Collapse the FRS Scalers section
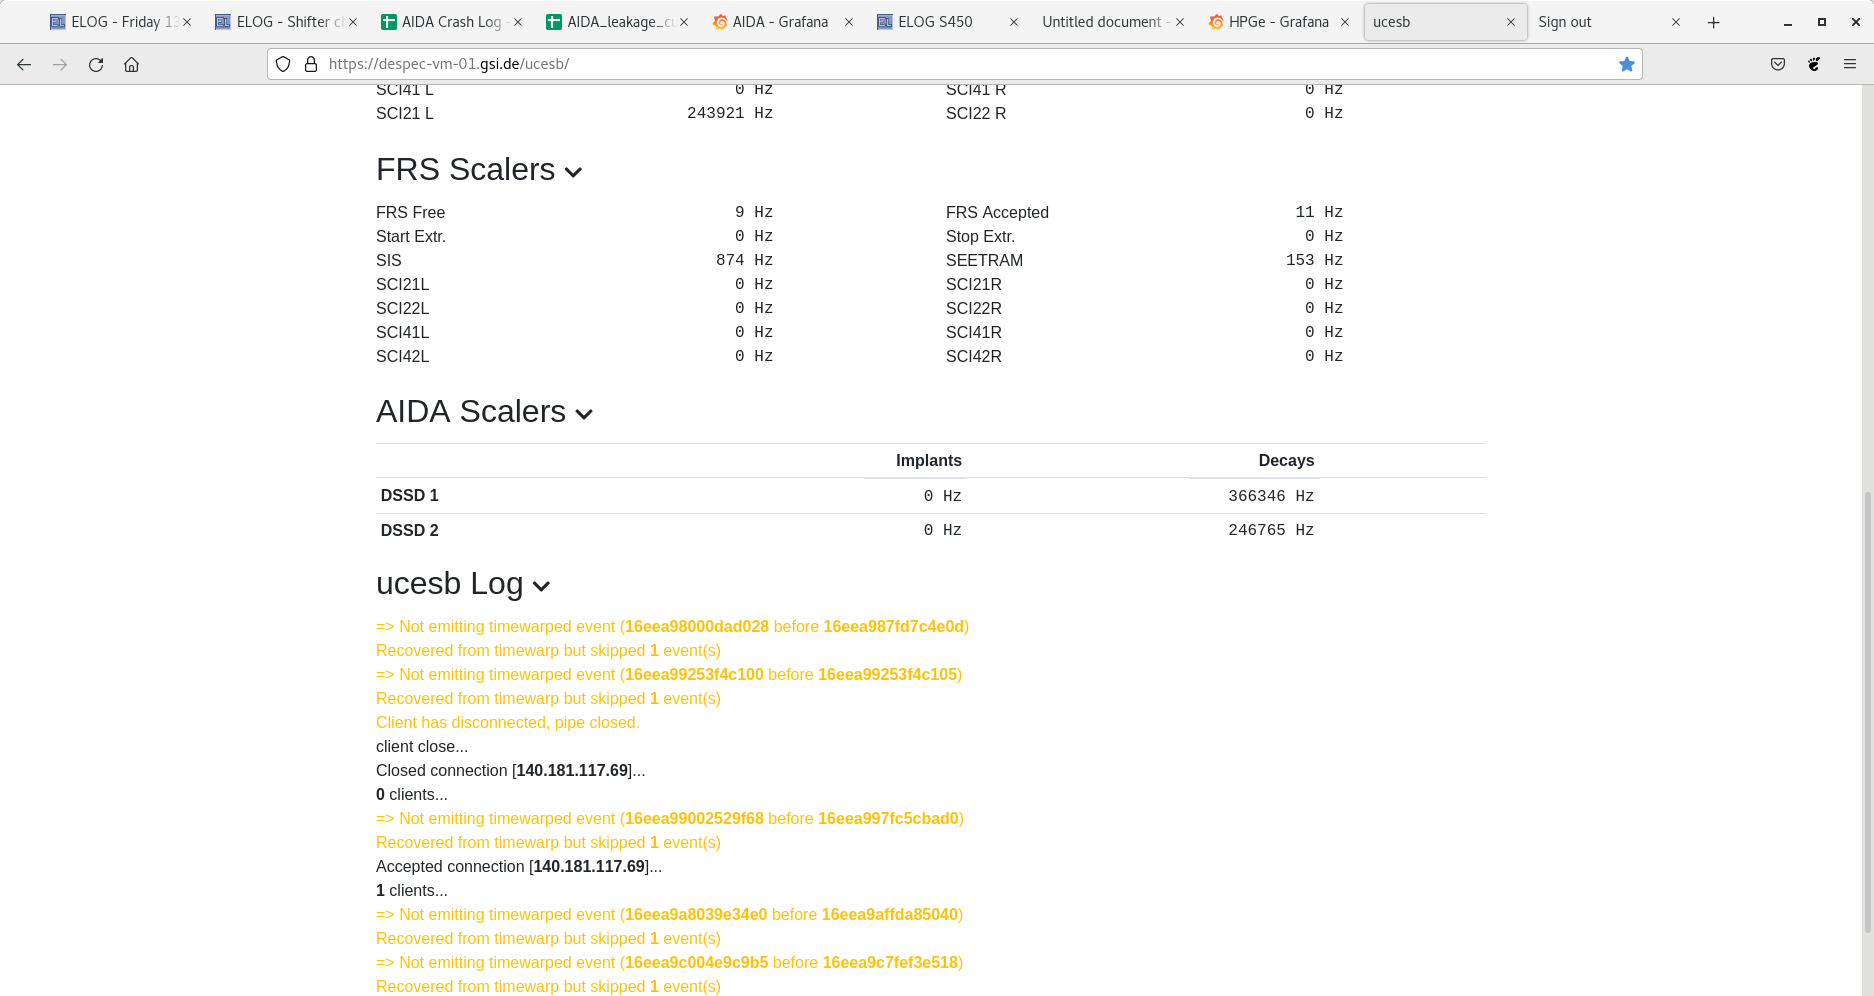The width and height of the screenshot is (1874, 996). [x=573, y=172]
